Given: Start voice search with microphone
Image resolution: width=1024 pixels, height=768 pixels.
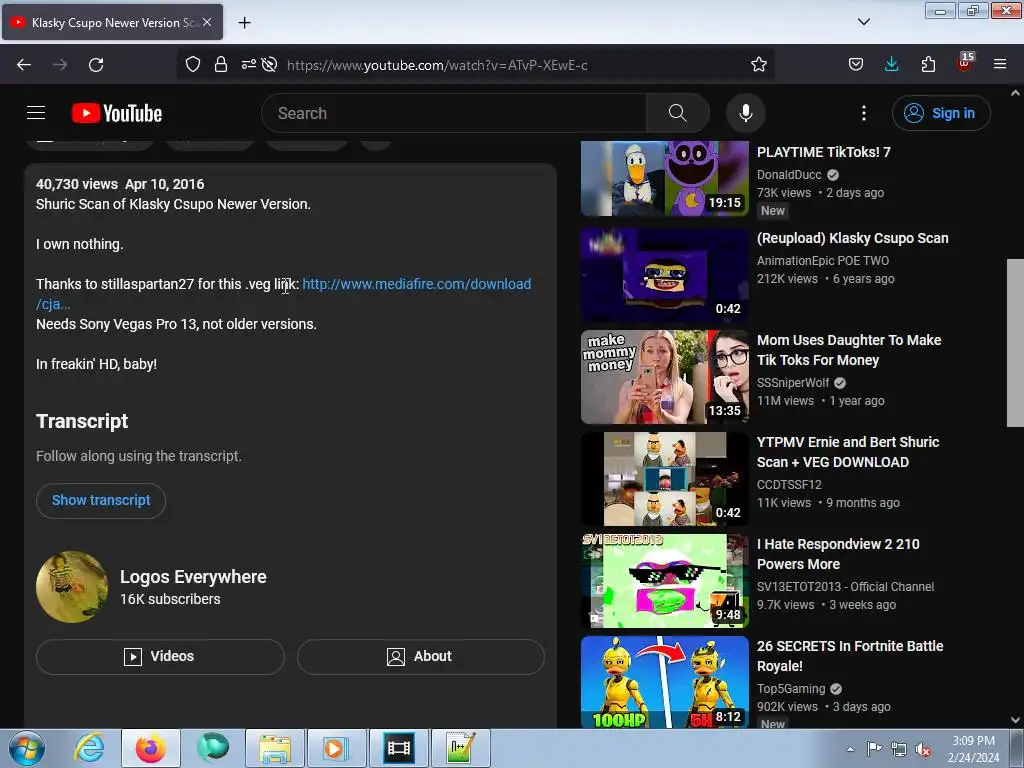Looking at the screenshot, I should [746, 113].
